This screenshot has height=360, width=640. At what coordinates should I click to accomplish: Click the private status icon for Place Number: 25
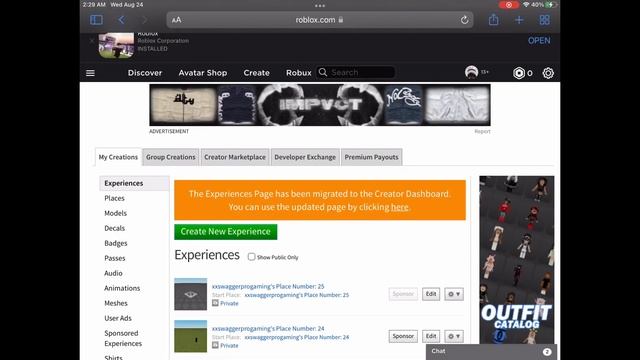[x=215, y=303]
